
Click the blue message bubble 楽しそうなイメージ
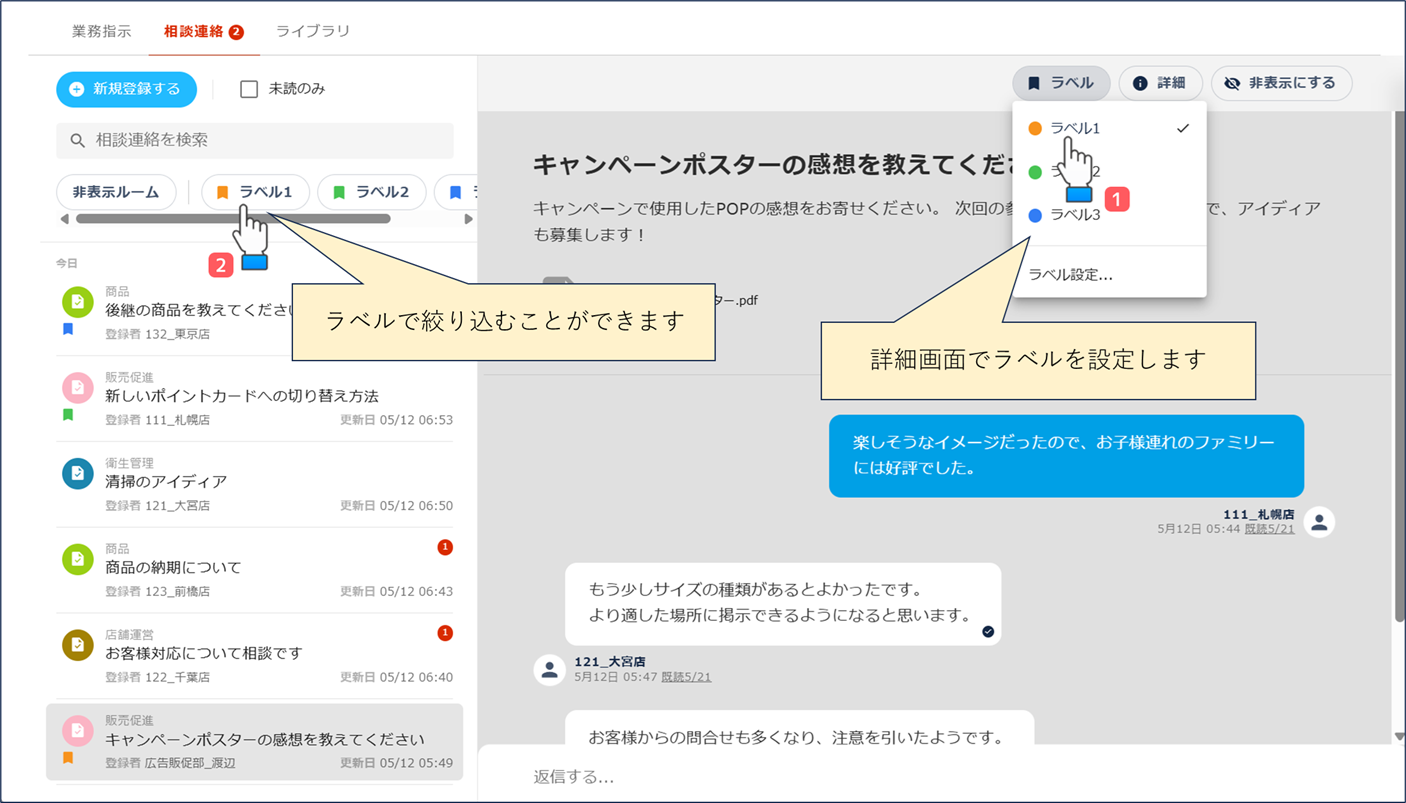coord(1066,455)
